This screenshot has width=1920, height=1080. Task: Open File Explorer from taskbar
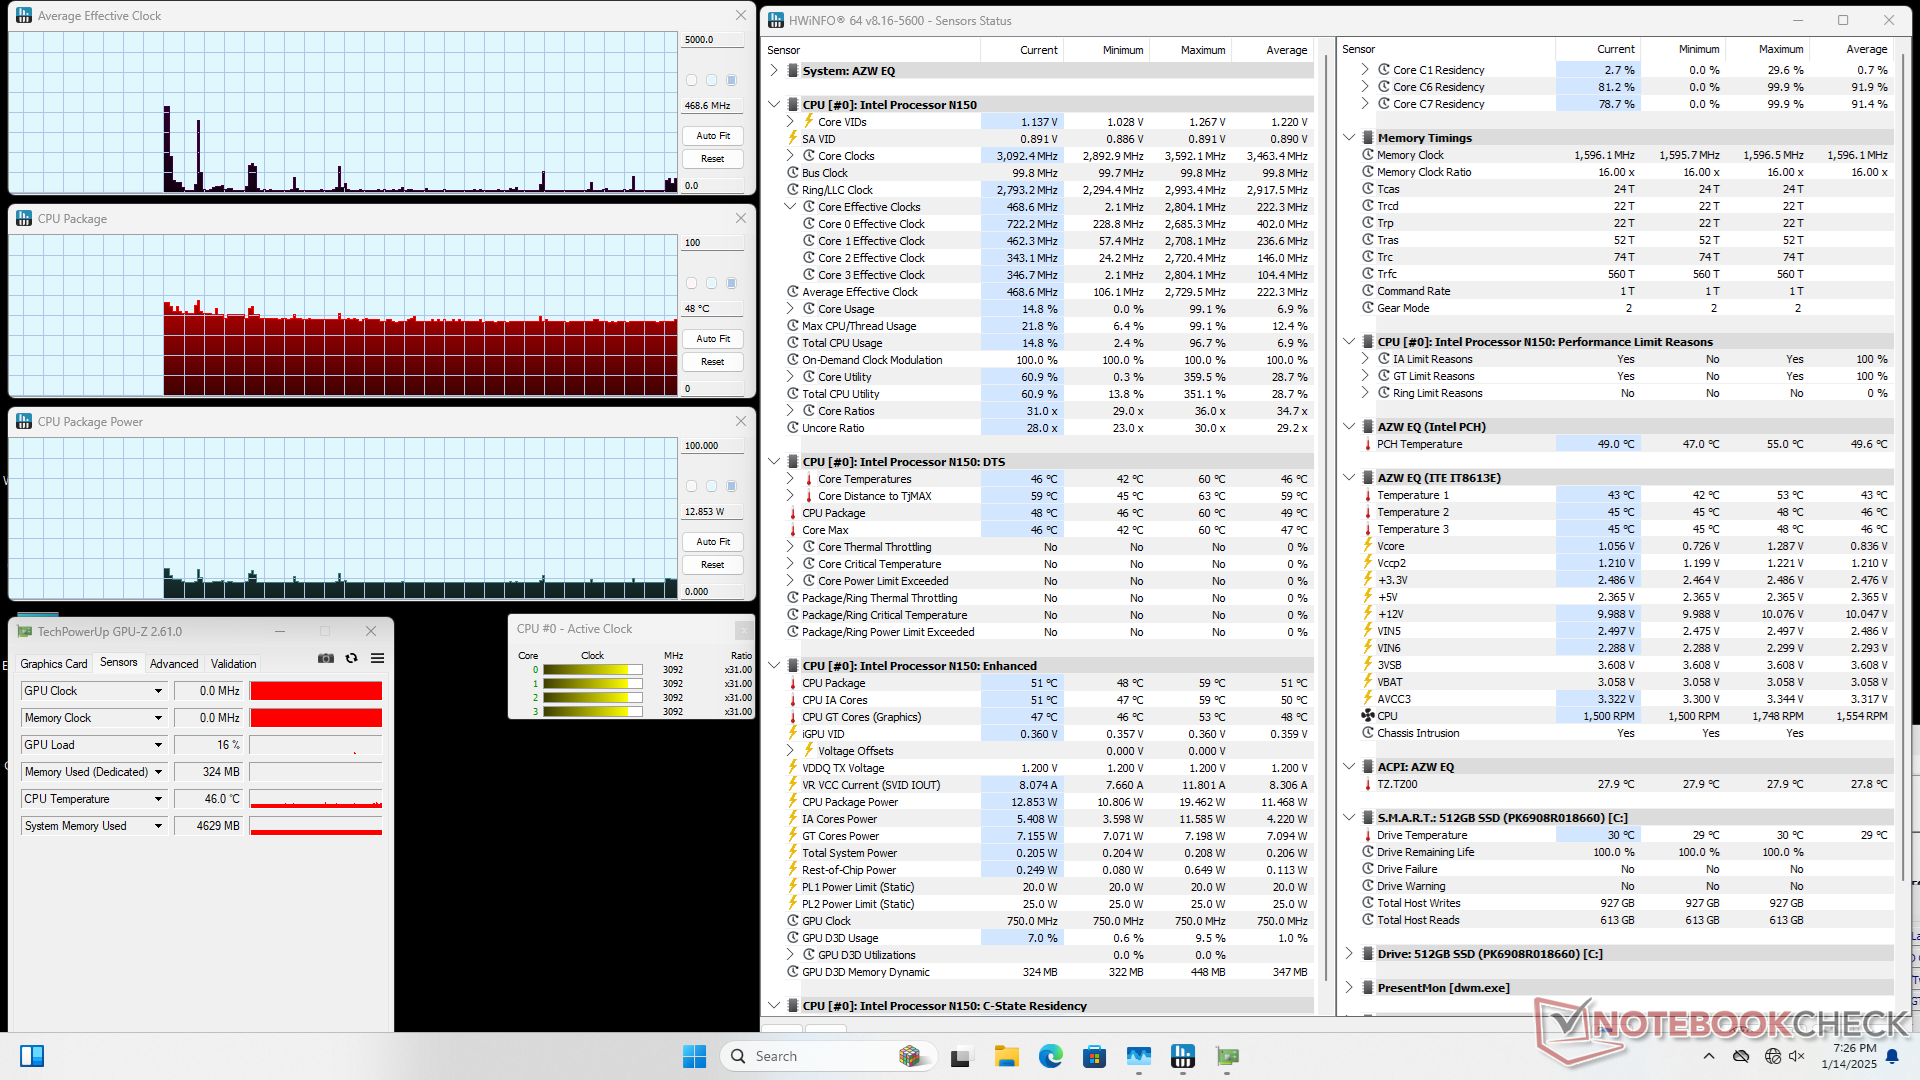click(x=1006, y=1056)
